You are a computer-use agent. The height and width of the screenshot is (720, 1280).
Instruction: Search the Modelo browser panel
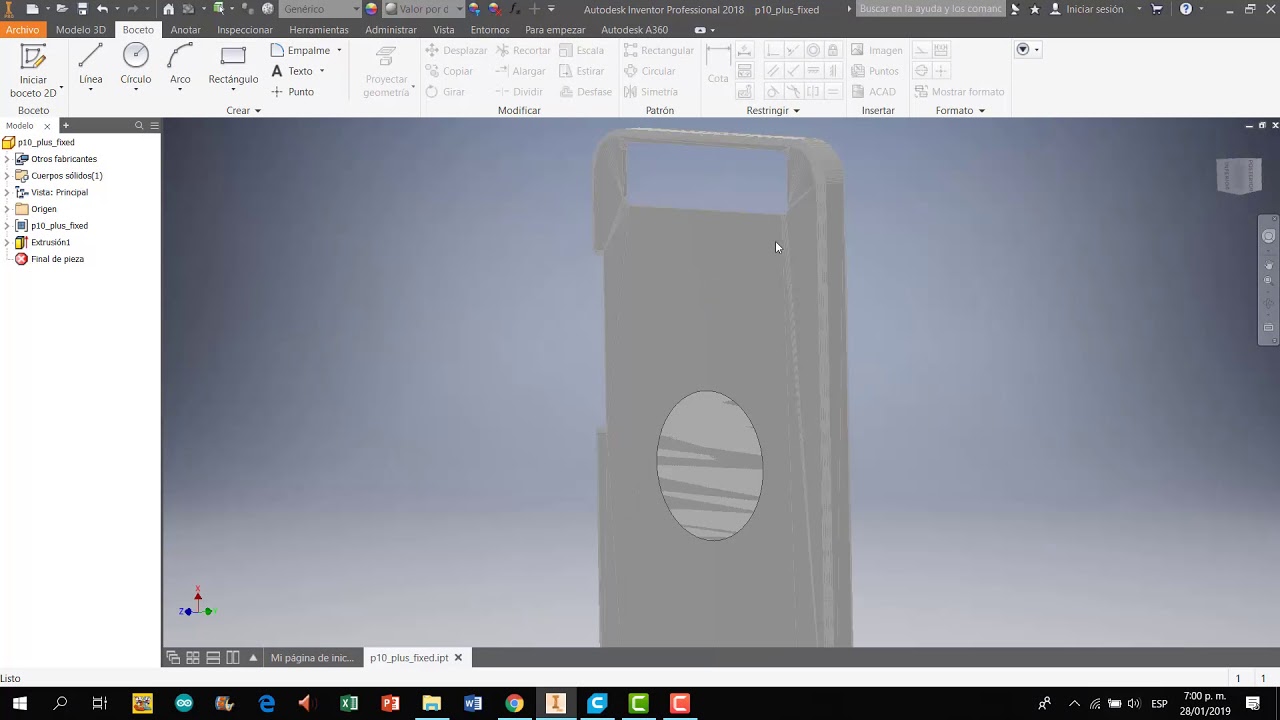139,126
